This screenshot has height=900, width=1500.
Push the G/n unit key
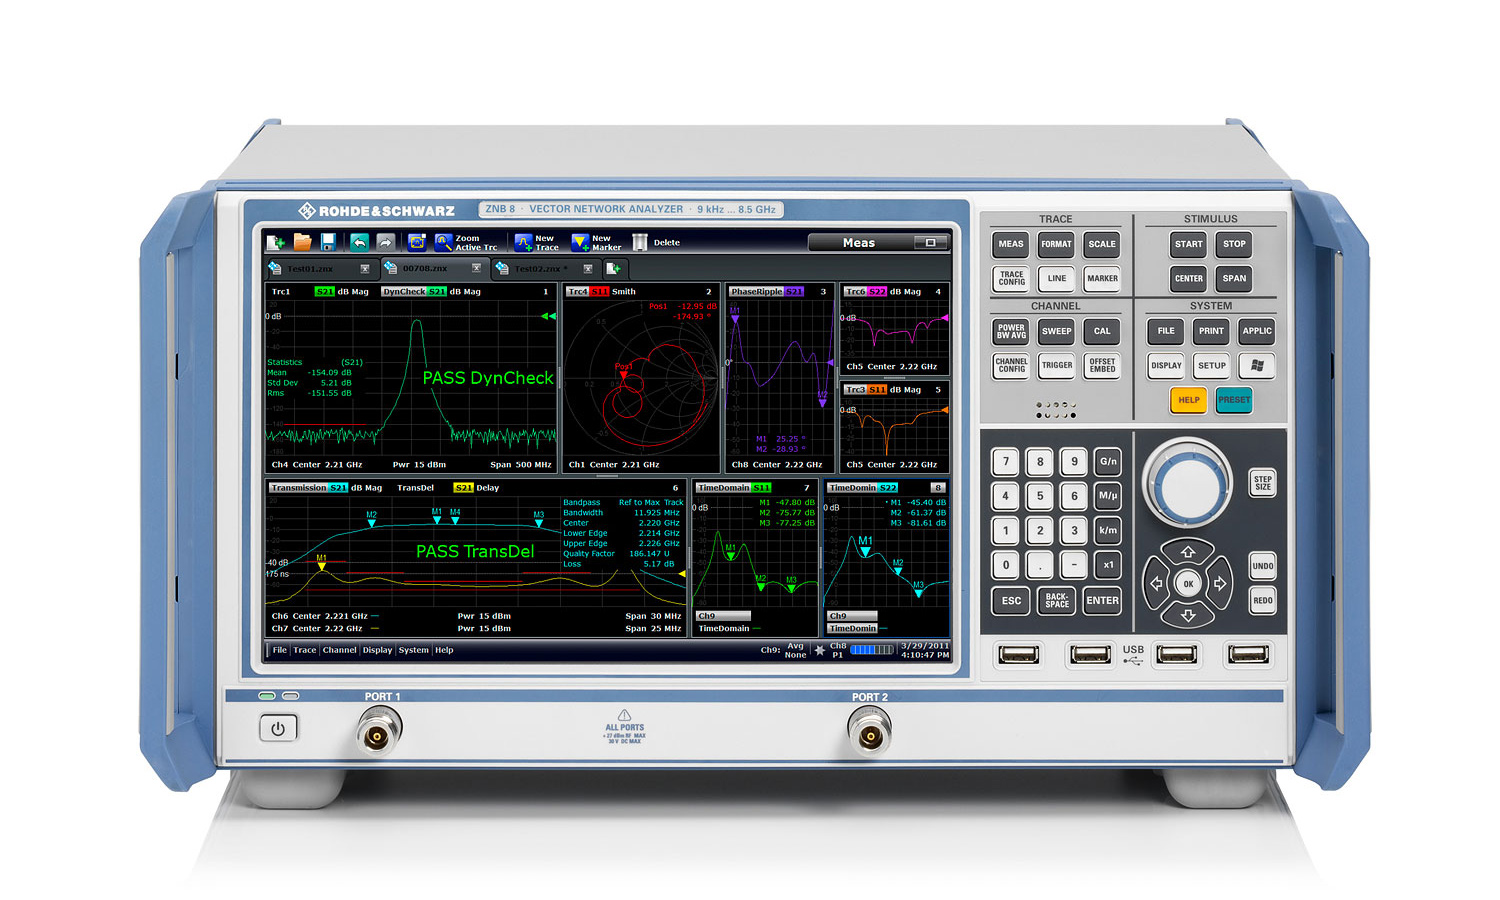point(1108,462)
